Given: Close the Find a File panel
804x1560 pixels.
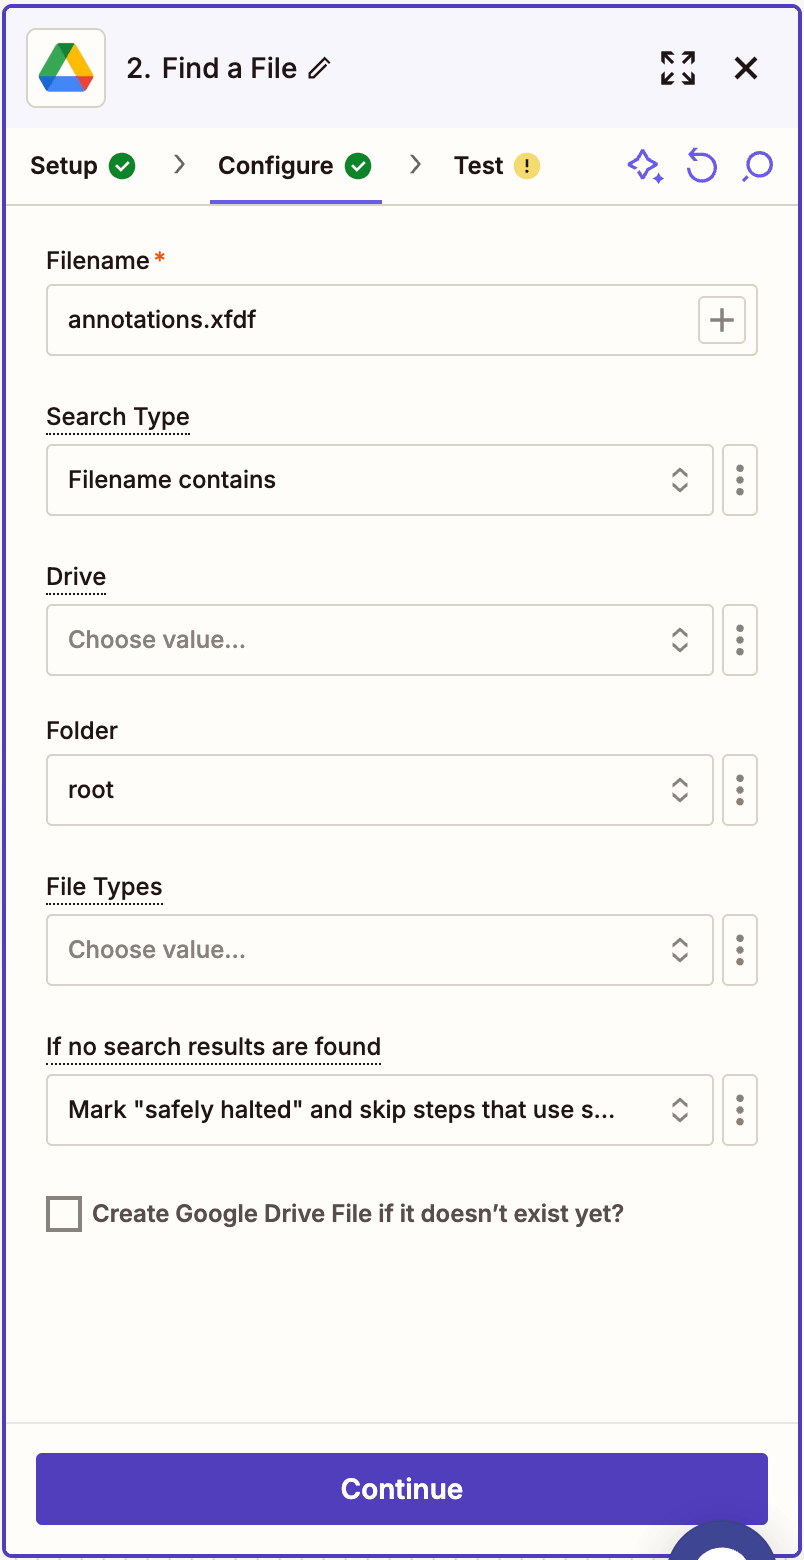Looking at the screenshot, I should pyautogui.click(x=746, y=68).
